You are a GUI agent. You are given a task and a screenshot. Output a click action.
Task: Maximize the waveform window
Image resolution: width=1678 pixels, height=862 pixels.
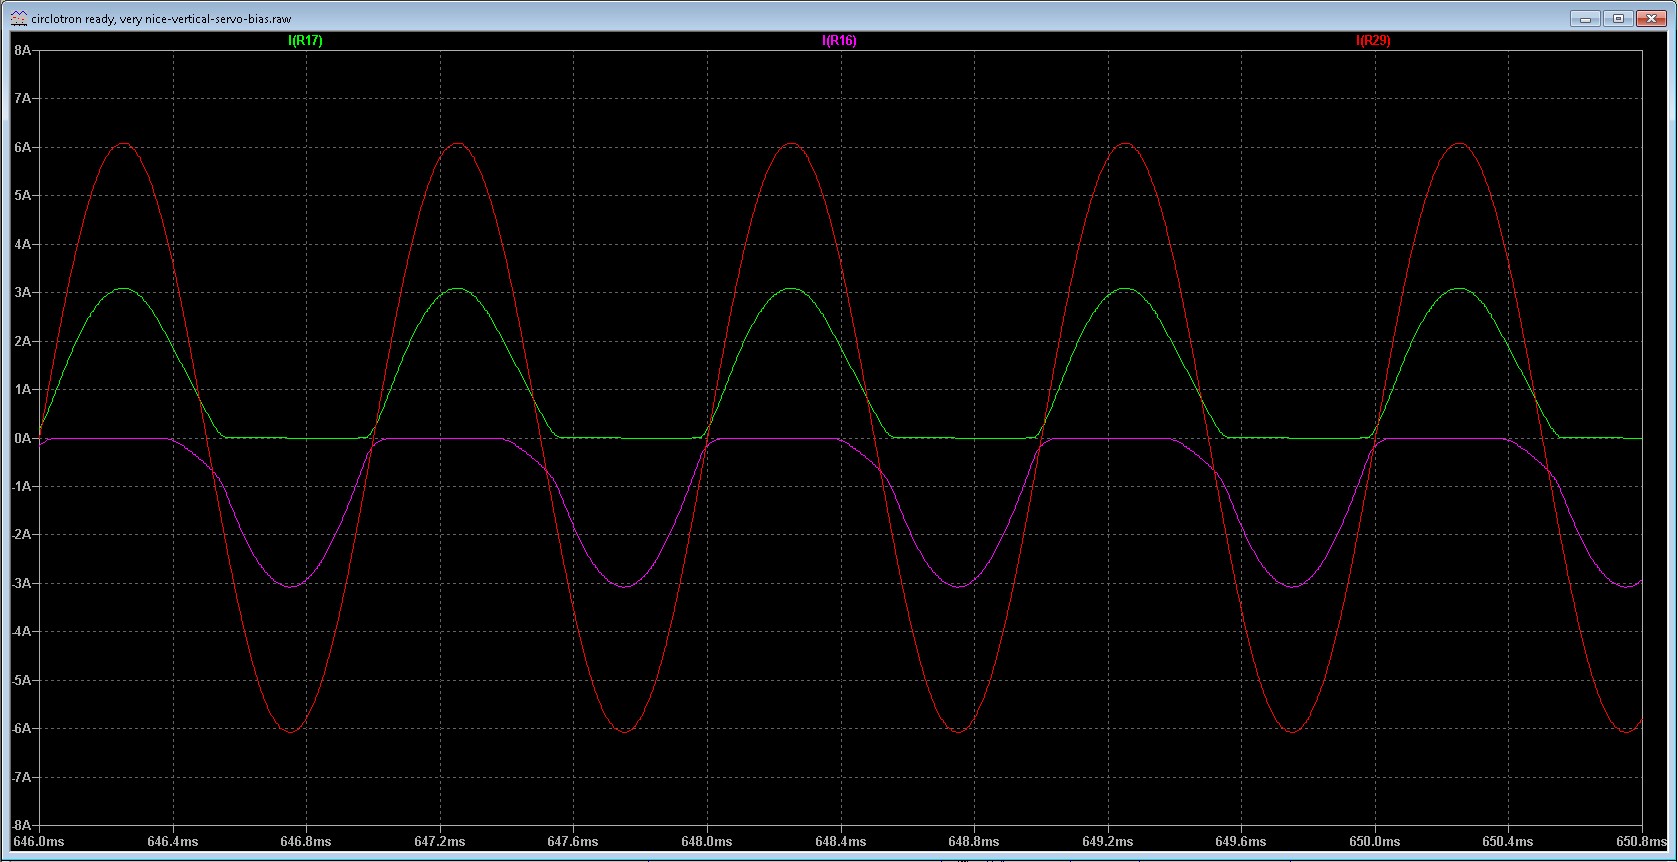1618,18
